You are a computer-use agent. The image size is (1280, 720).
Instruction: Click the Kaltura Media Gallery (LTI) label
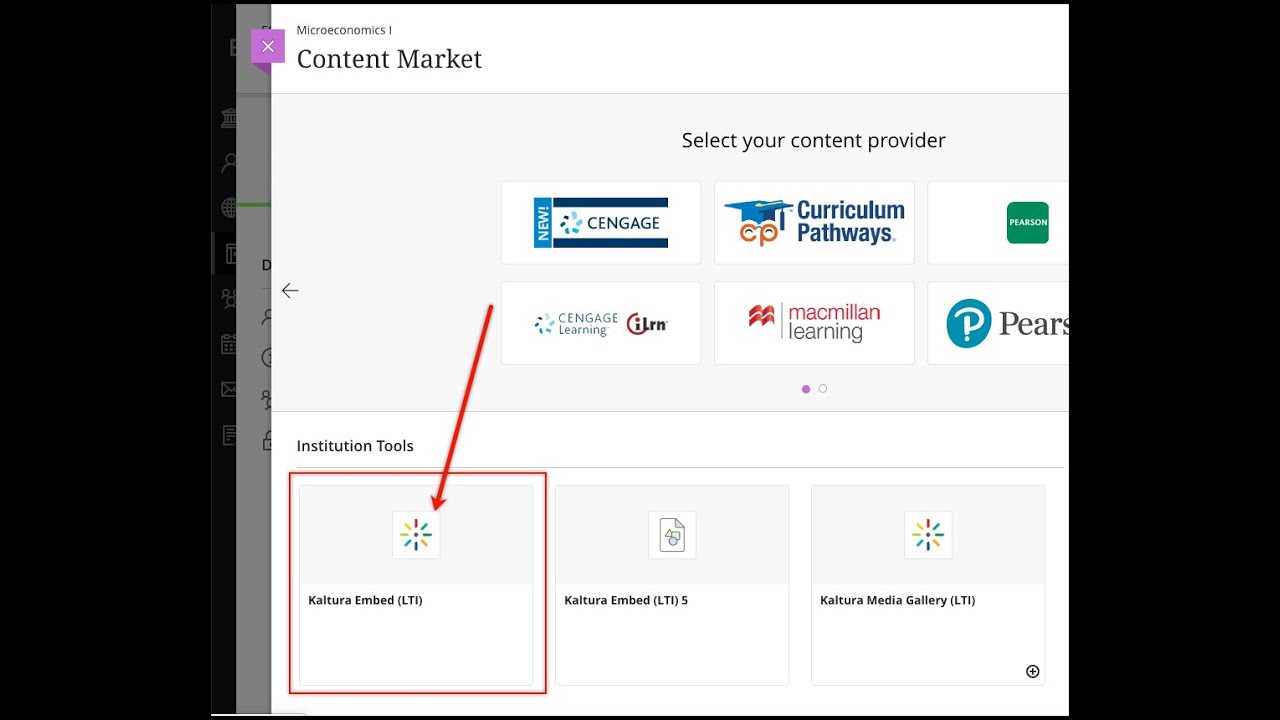pos(897,601)
